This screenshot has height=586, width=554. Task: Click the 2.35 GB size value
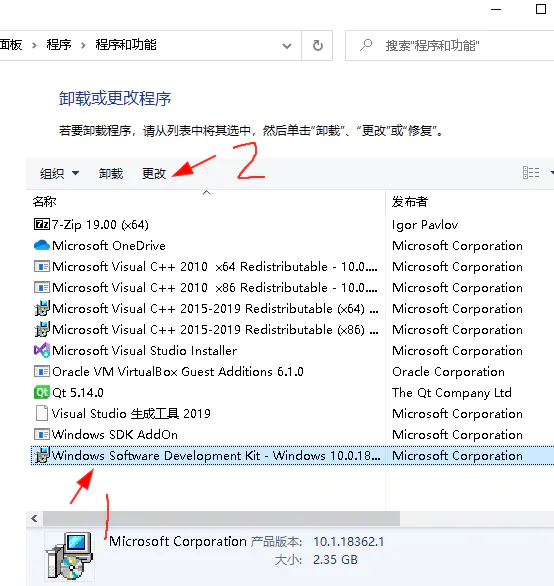pos(335,559)
